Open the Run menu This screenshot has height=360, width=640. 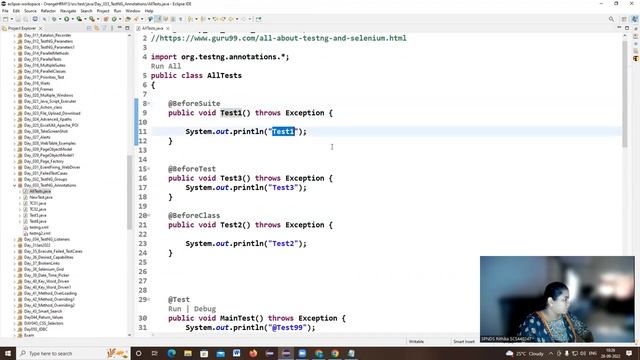click(x=118, y=11)
